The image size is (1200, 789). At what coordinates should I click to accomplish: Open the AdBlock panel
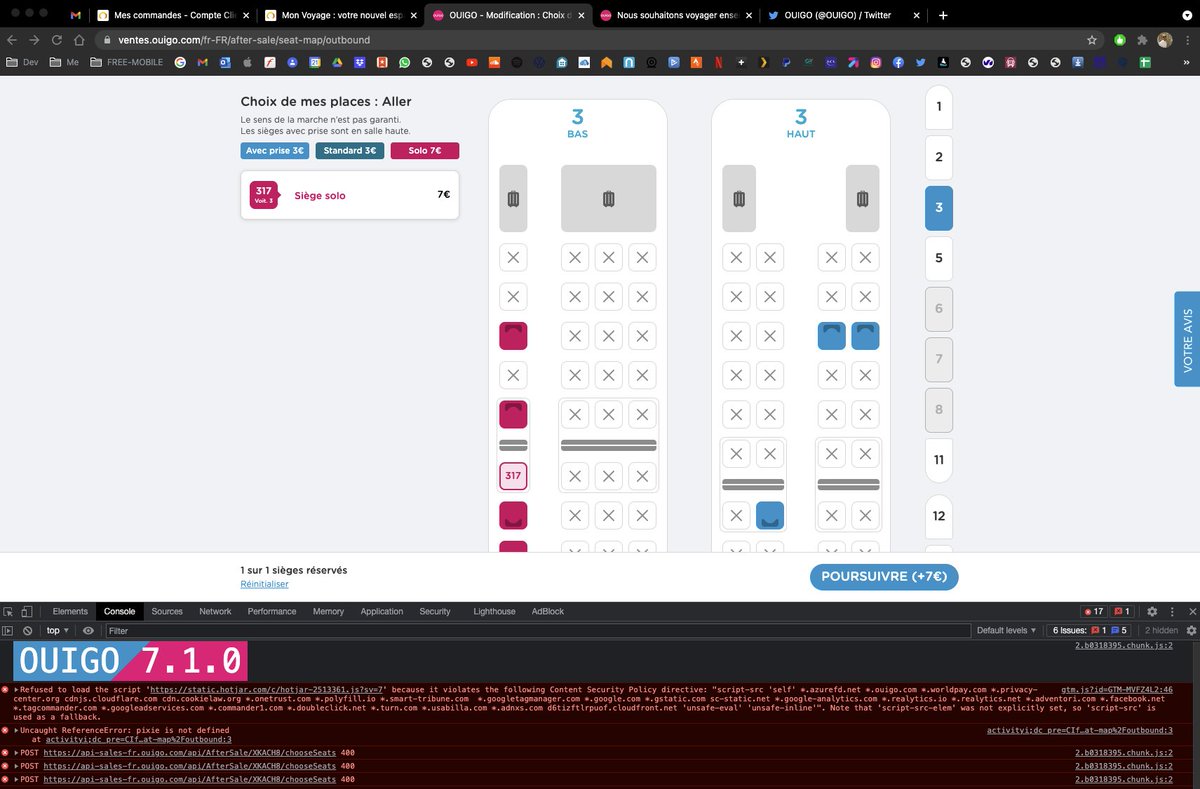click(548, 611)
